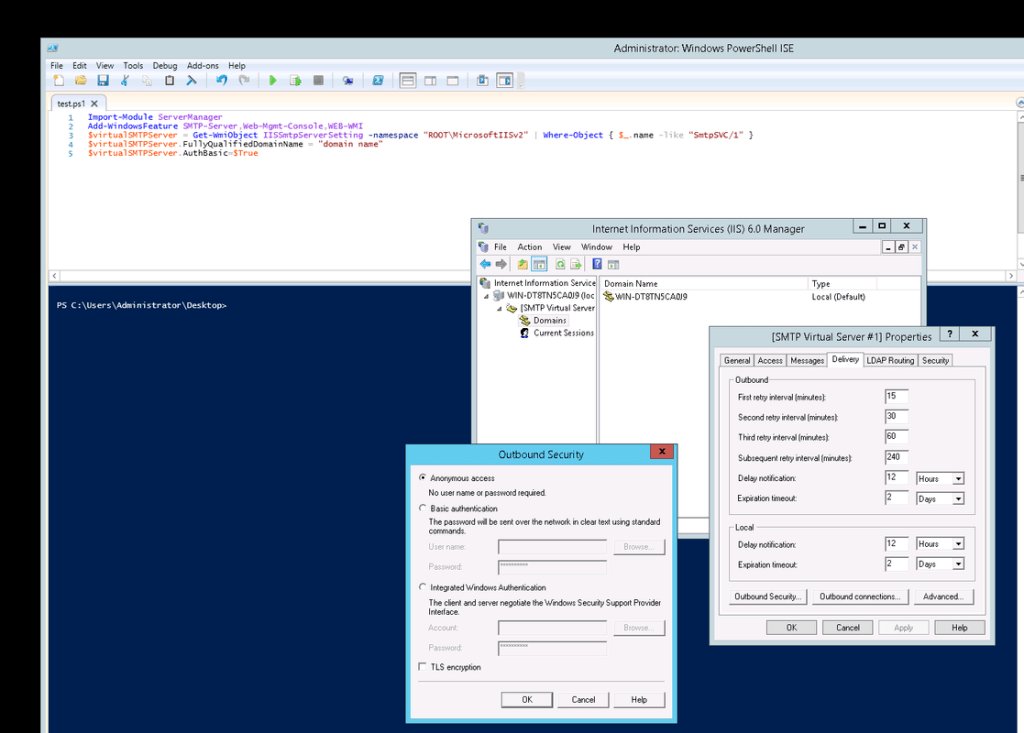This screenshot has width=1024, height=733.
Task: Open Action menu in IIS Manager
Action: click(x=530, y=247)
